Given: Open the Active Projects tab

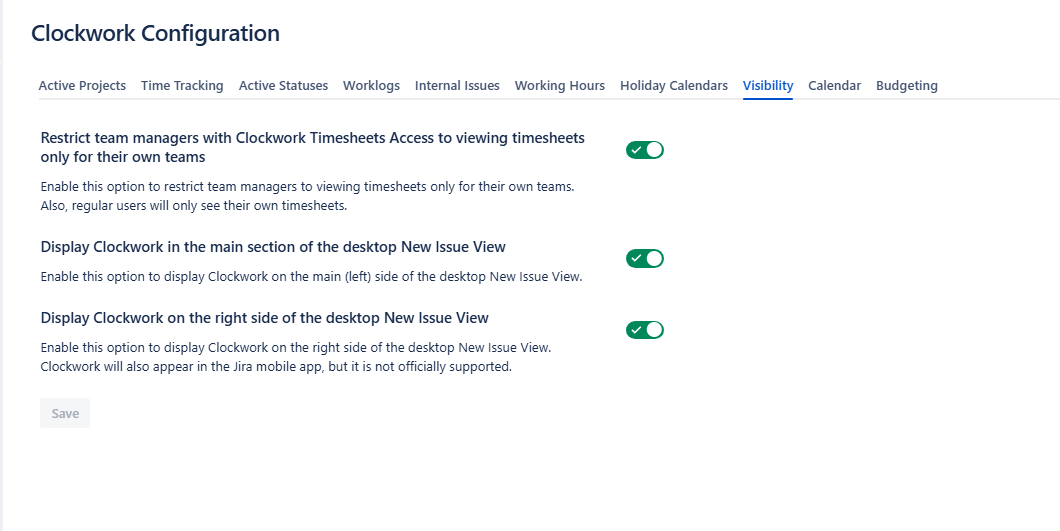Looking at the screenshot, I should [82, 86].
